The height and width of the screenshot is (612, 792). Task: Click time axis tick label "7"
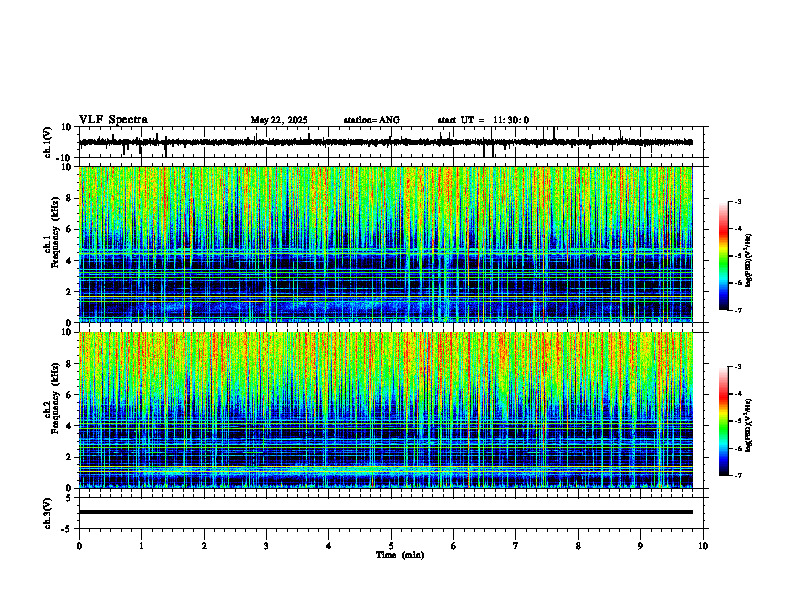coord(516,546)
